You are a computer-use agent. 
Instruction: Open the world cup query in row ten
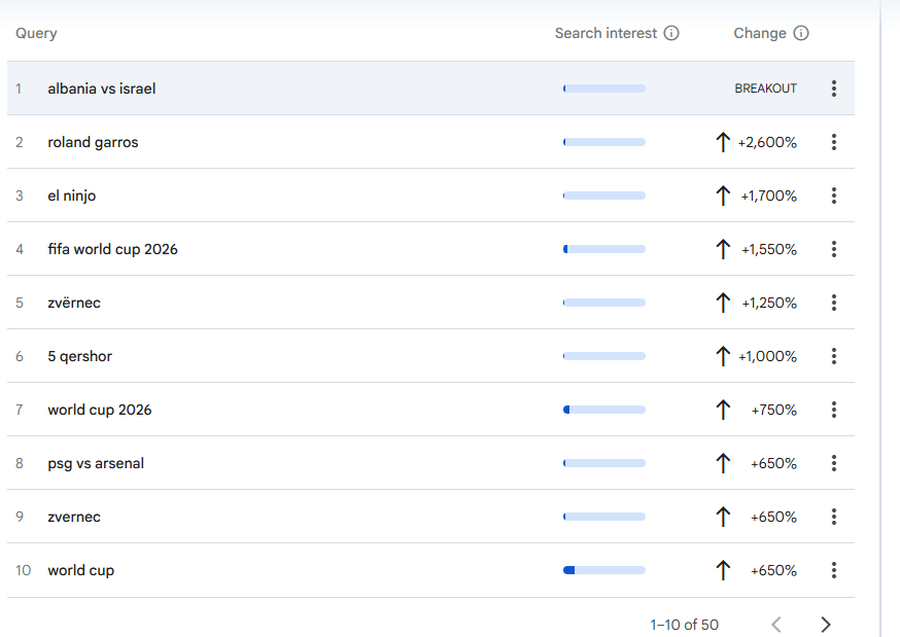point(81,570)
